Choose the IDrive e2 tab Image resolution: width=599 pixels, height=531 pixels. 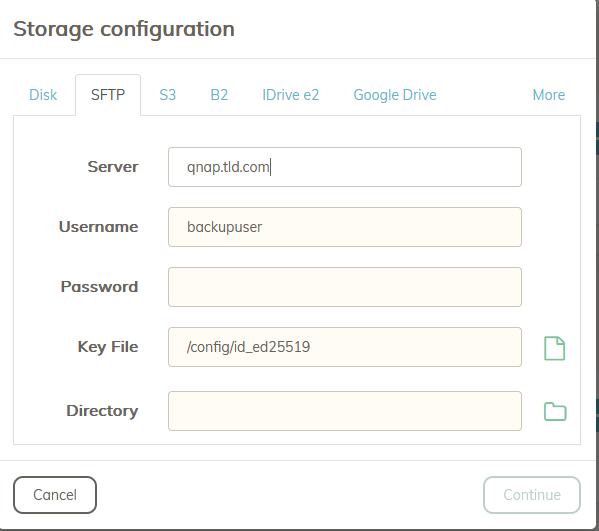[290, 95]
